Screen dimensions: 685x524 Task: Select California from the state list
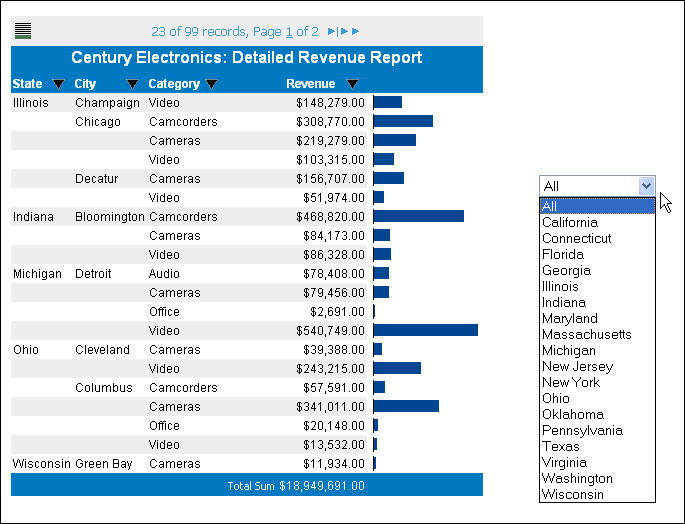pyautogui.click(x=570, y=223)
